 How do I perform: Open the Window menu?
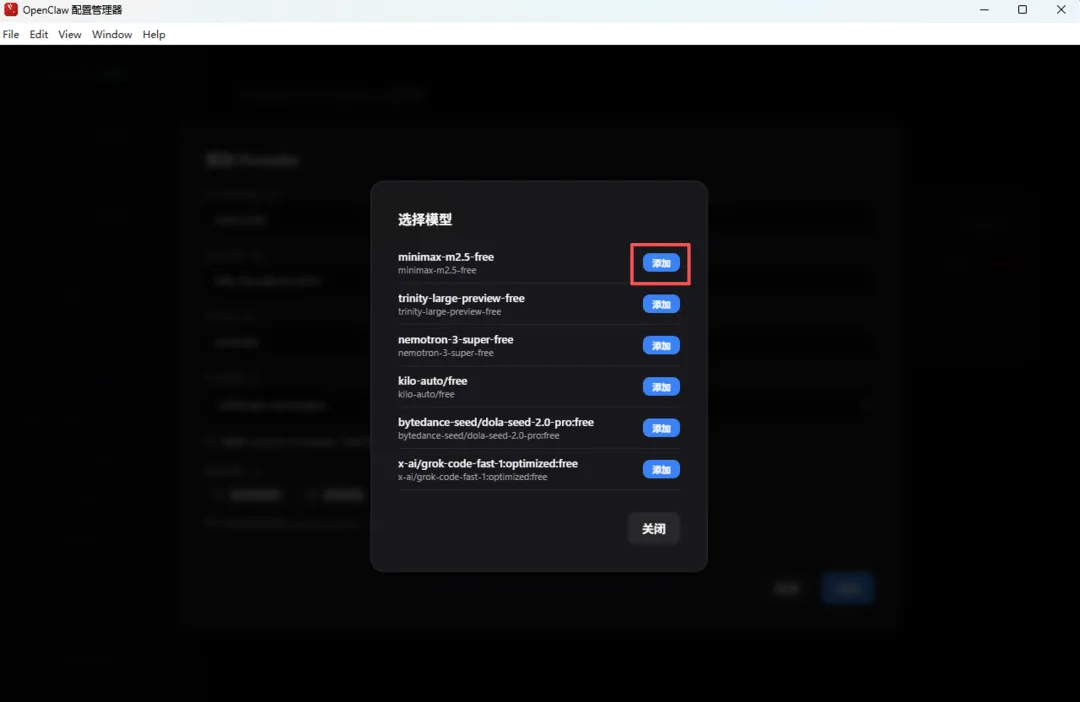(112, 34)
